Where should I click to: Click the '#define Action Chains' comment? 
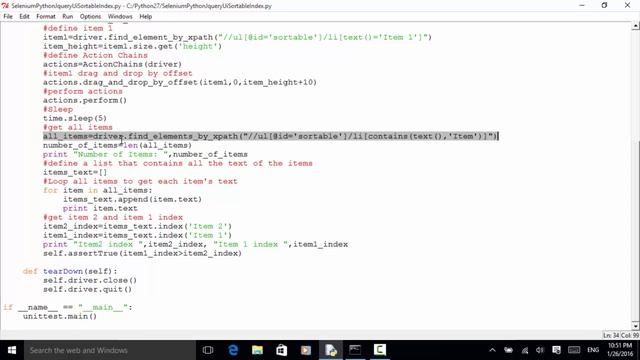pyautogui.click(x=95, y=55)
